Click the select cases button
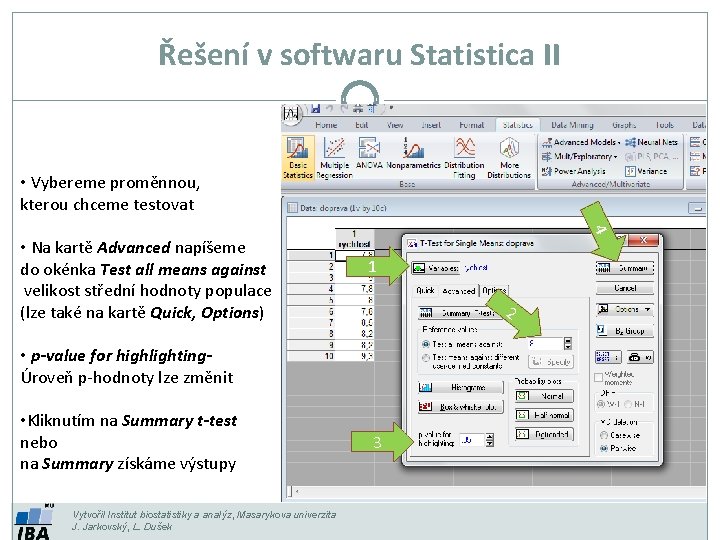720x540 pixels. coord(608,357)
